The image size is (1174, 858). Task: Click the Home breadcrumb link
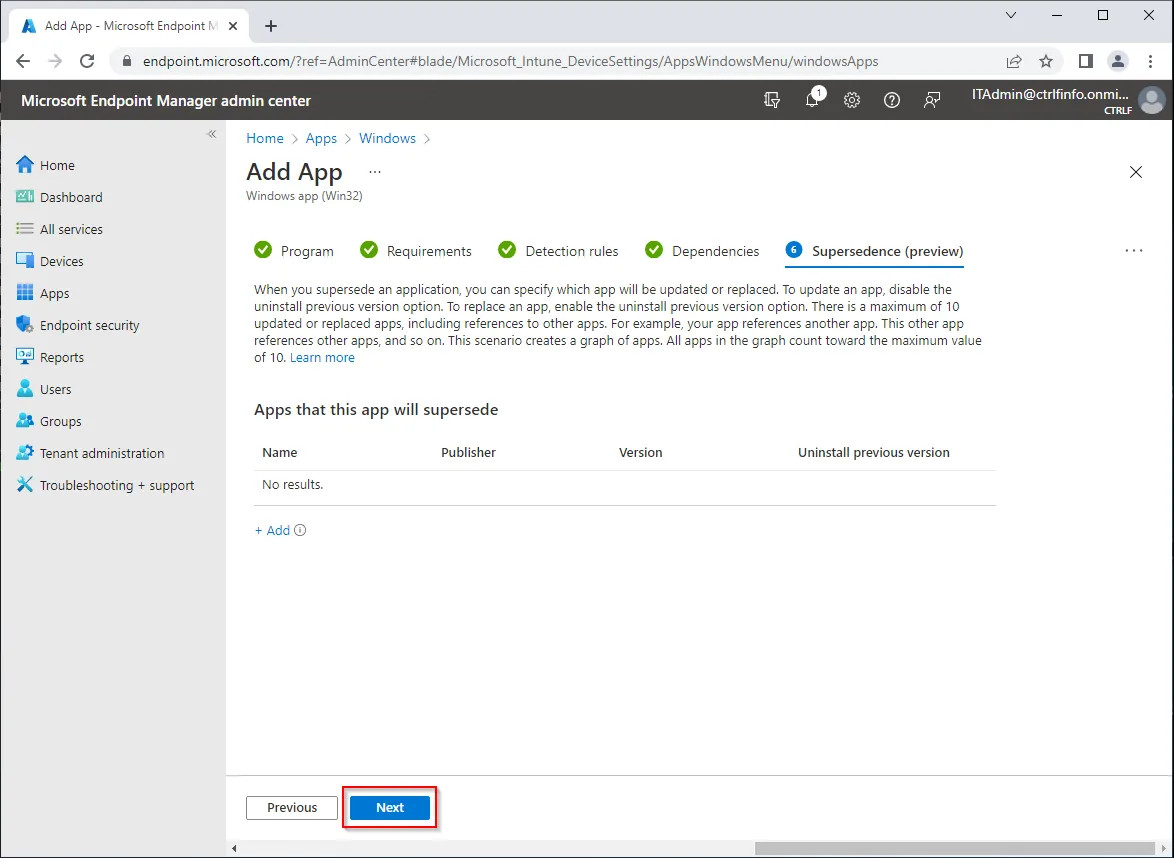coord(265,139)
